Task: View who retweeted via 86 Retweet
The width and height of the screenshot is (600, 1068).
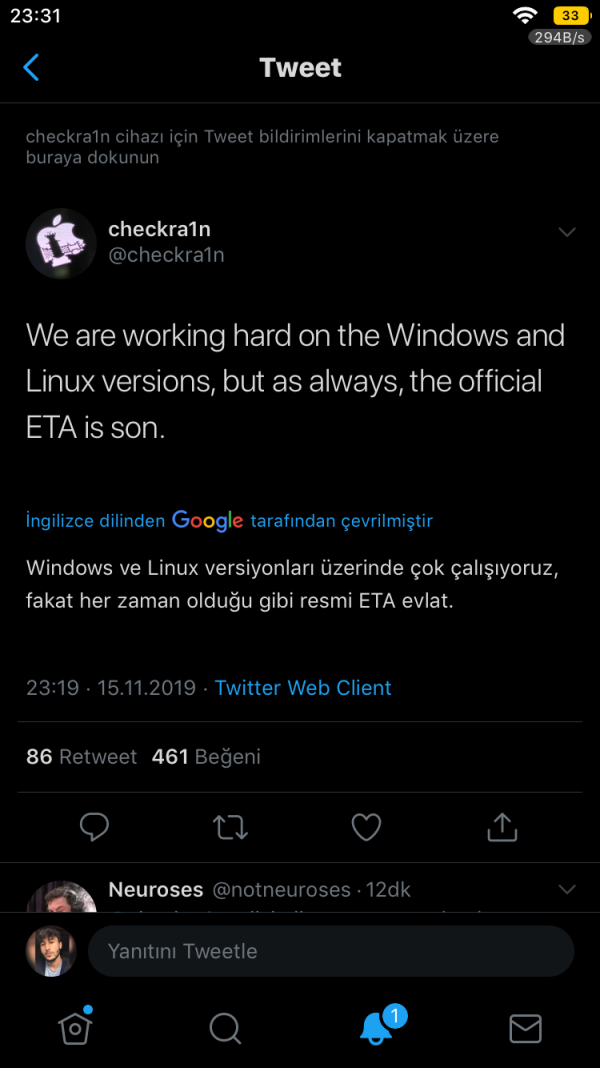Action: click(81, 757)
